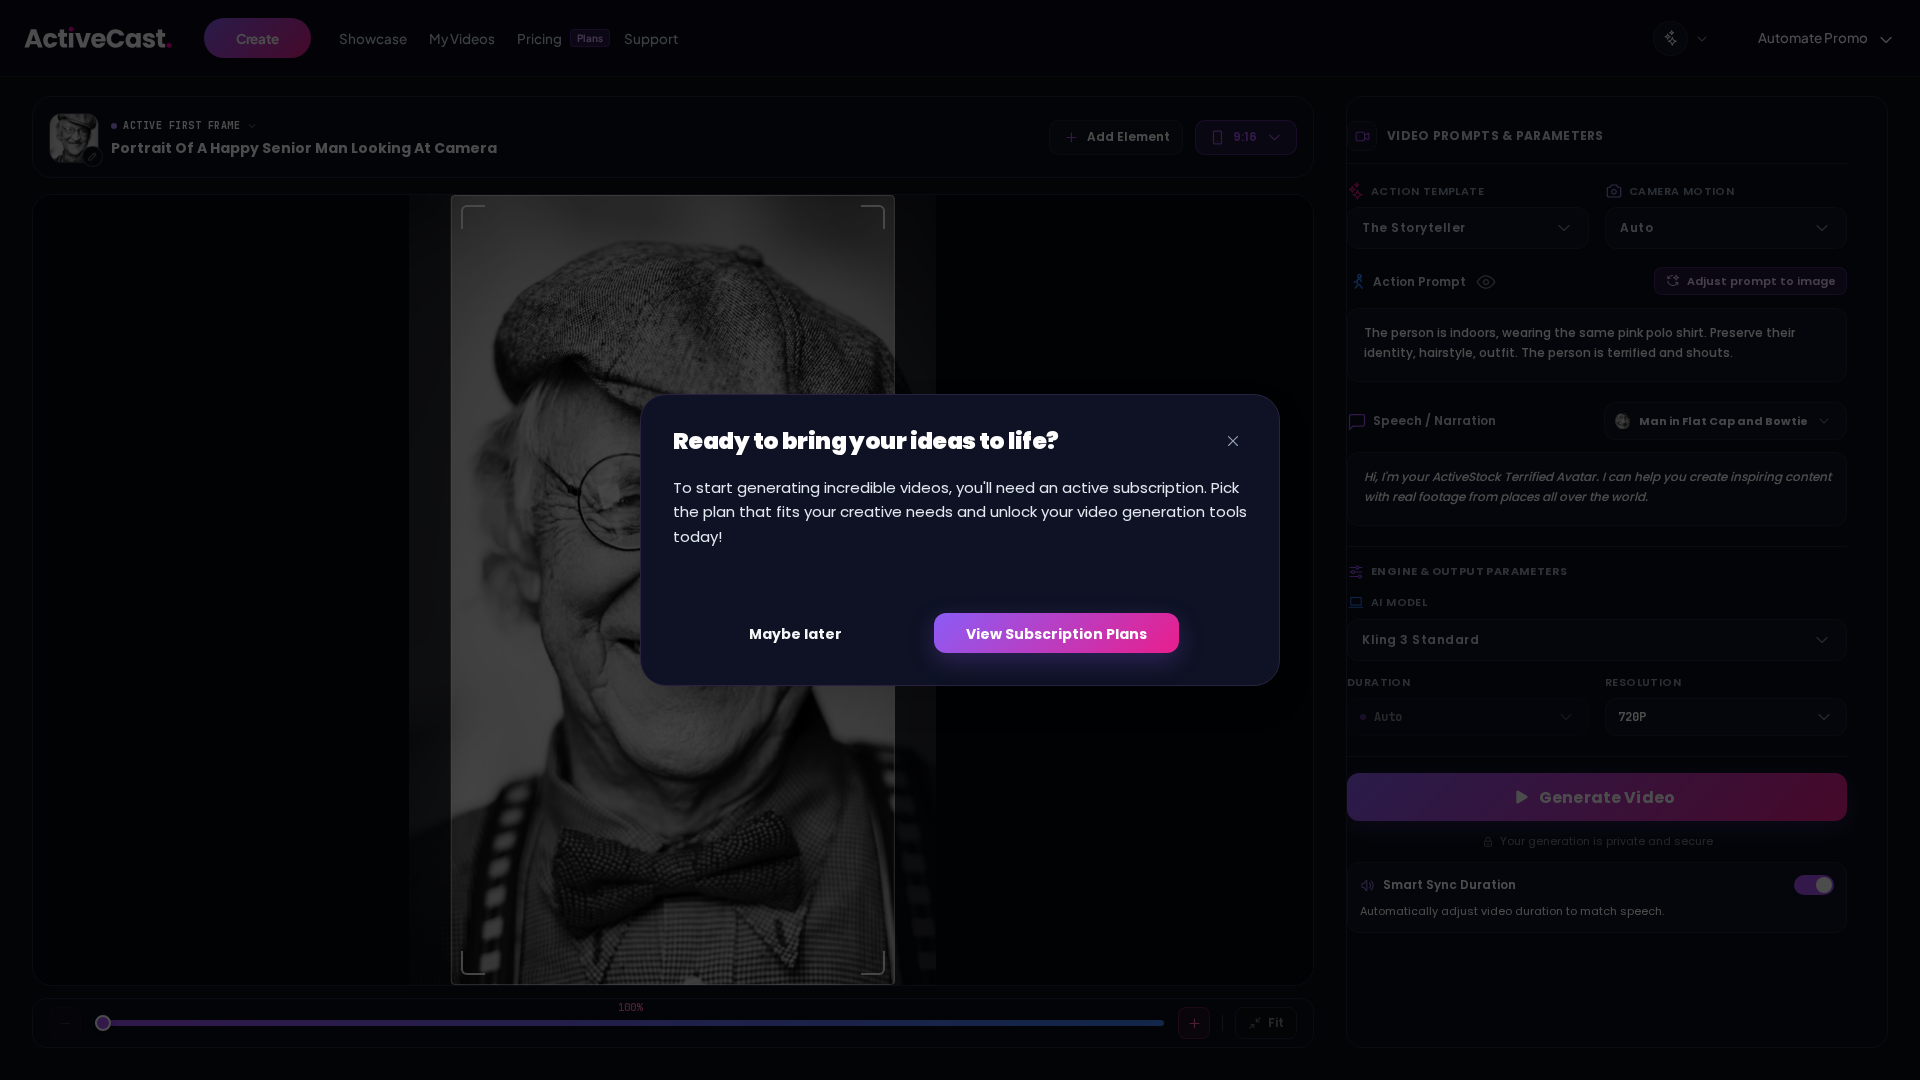Click the 100% zoom label

[x=631, y=1008]
